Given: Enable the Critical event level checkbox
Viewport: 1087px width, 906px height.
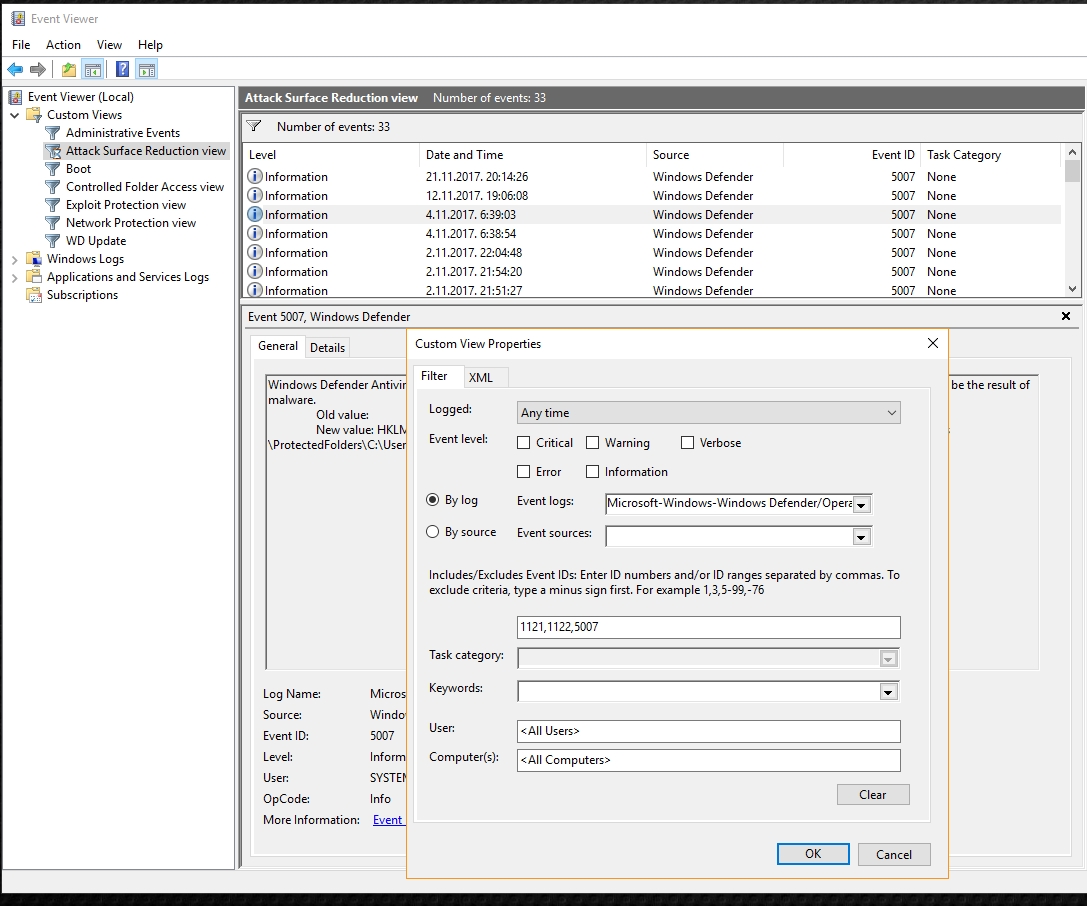Looking at the screenshot, I should pyautogui.click(x=524, y=443).
